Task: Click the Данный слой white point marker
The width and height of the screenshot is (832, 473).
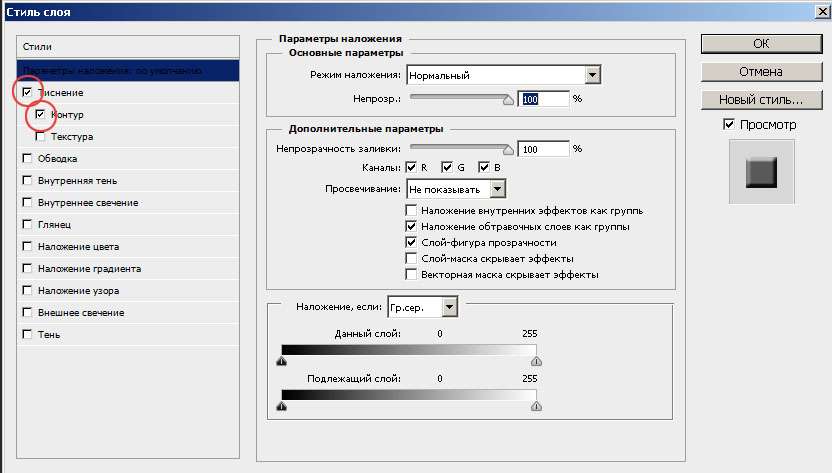Action: click(536, 362)
